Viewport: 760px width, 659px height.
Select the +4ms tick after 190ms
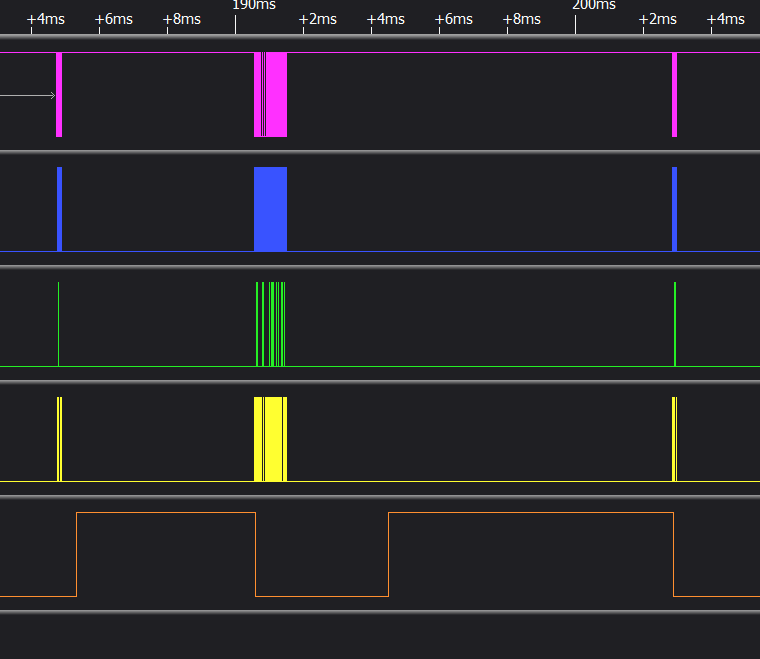(385, 19)
